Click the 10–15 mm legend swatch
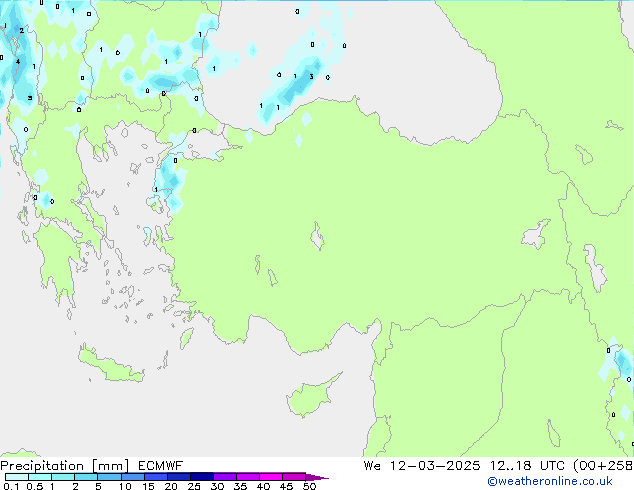 pos(132,477)
